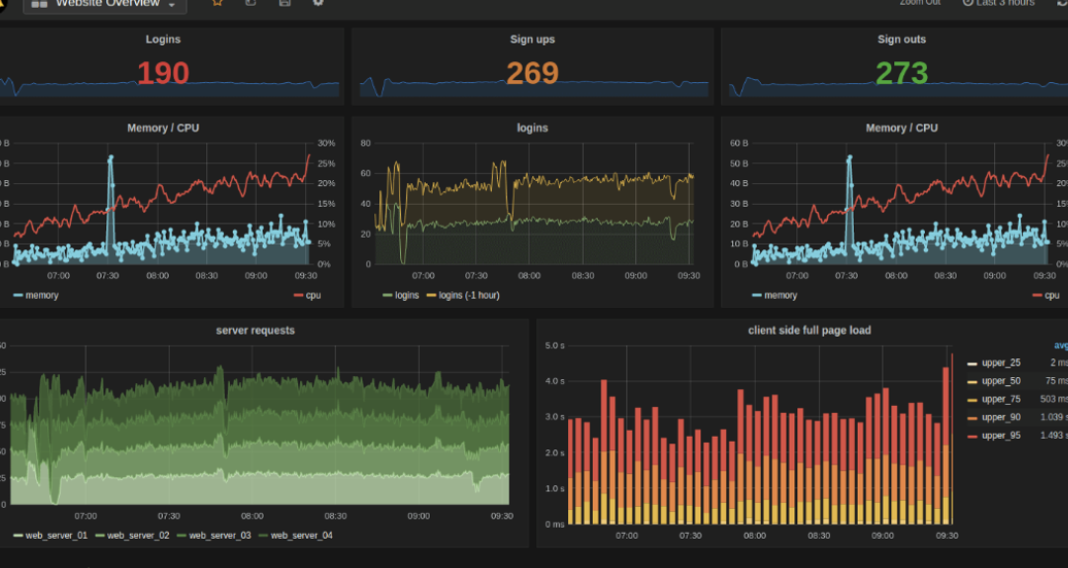Open the Sign outs panel title menu
Screen dimensions: 1068x568
click(901, 40)
